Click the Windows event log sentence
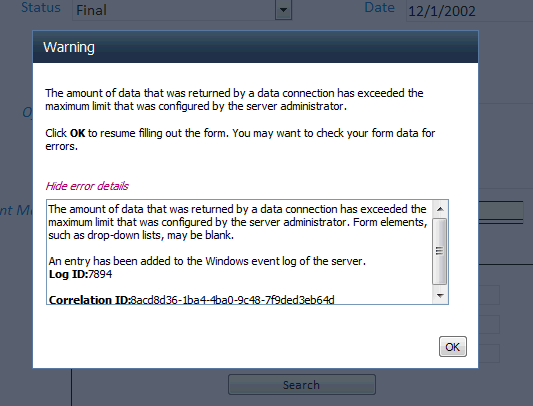Viewport: 533px width, 406px height. pyautogui.click(x=207, y=261)
